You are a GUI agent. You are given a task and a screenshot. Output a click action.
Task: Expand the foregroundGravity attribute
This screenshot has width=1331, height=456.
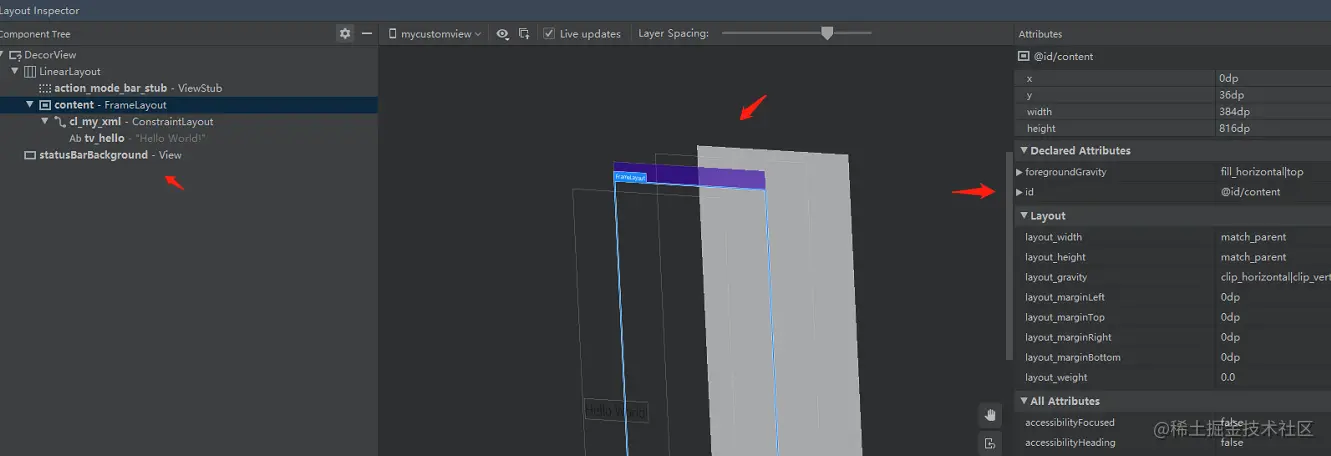pos(1019,172)
